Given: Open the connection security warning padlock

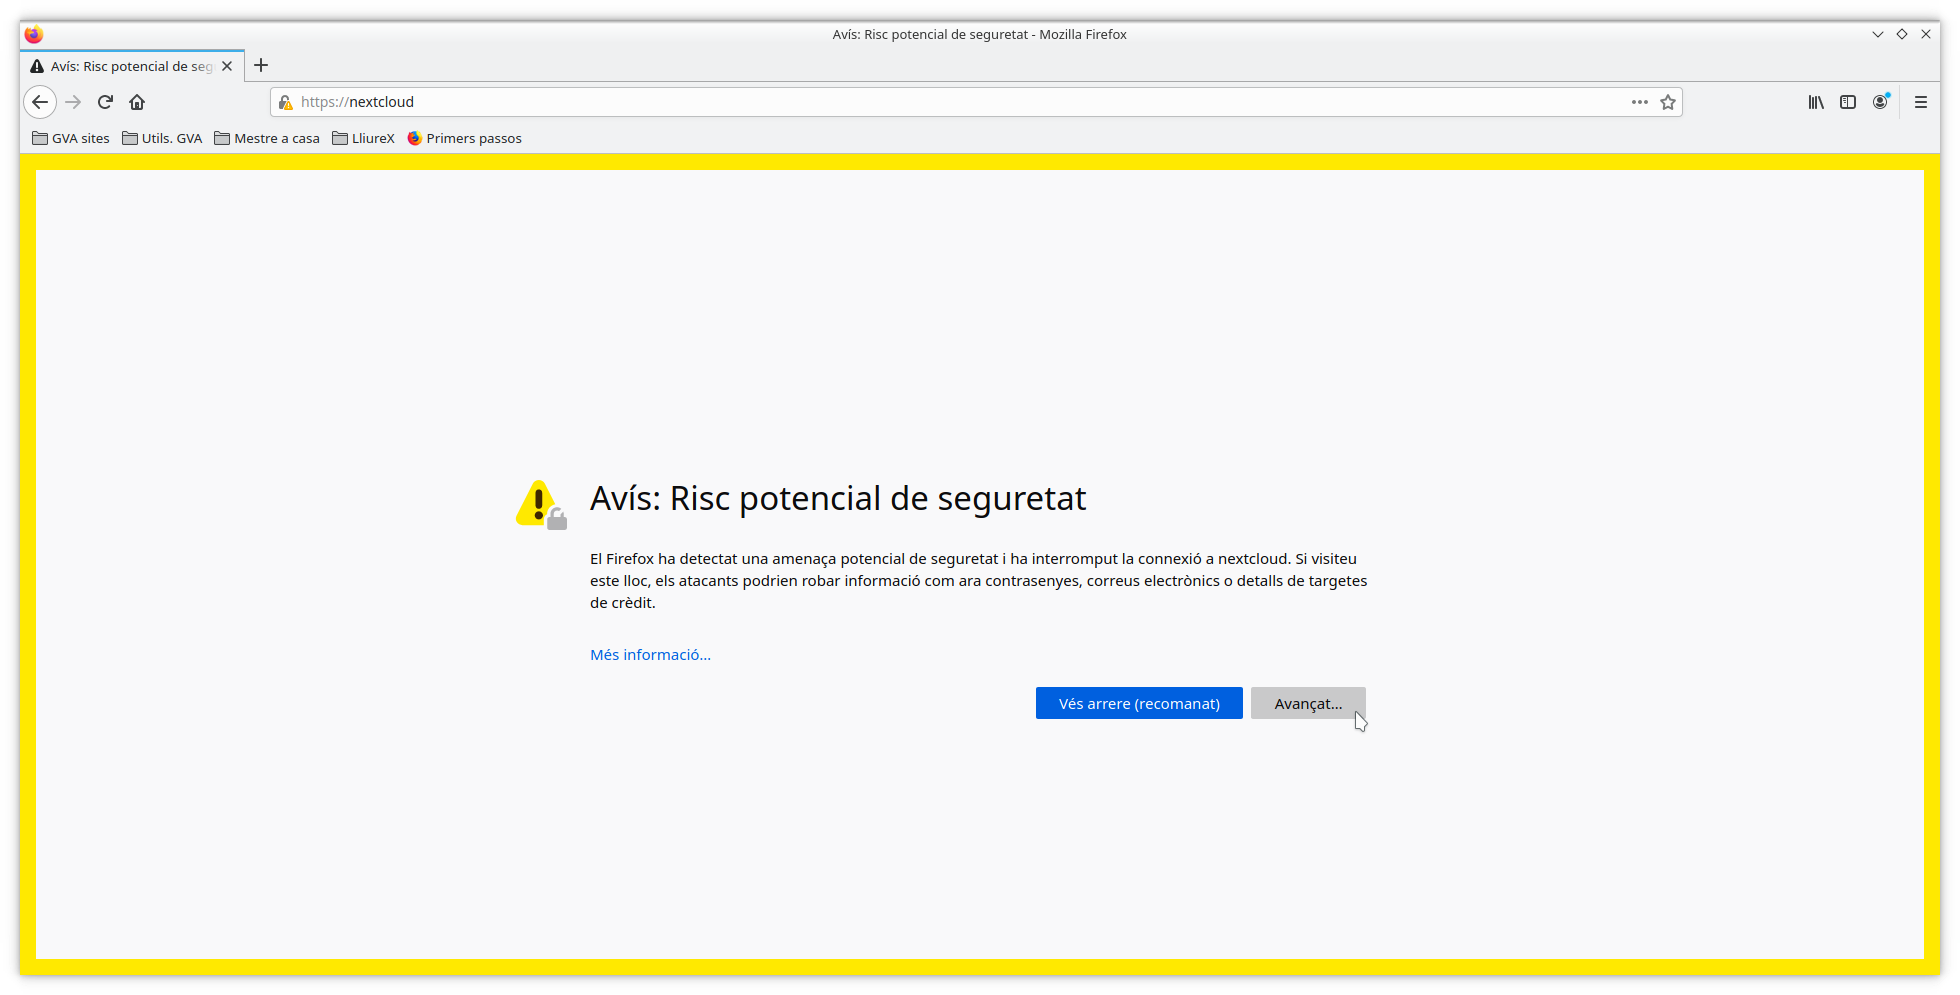Looking at the screenshot, I should pos(286,102).
